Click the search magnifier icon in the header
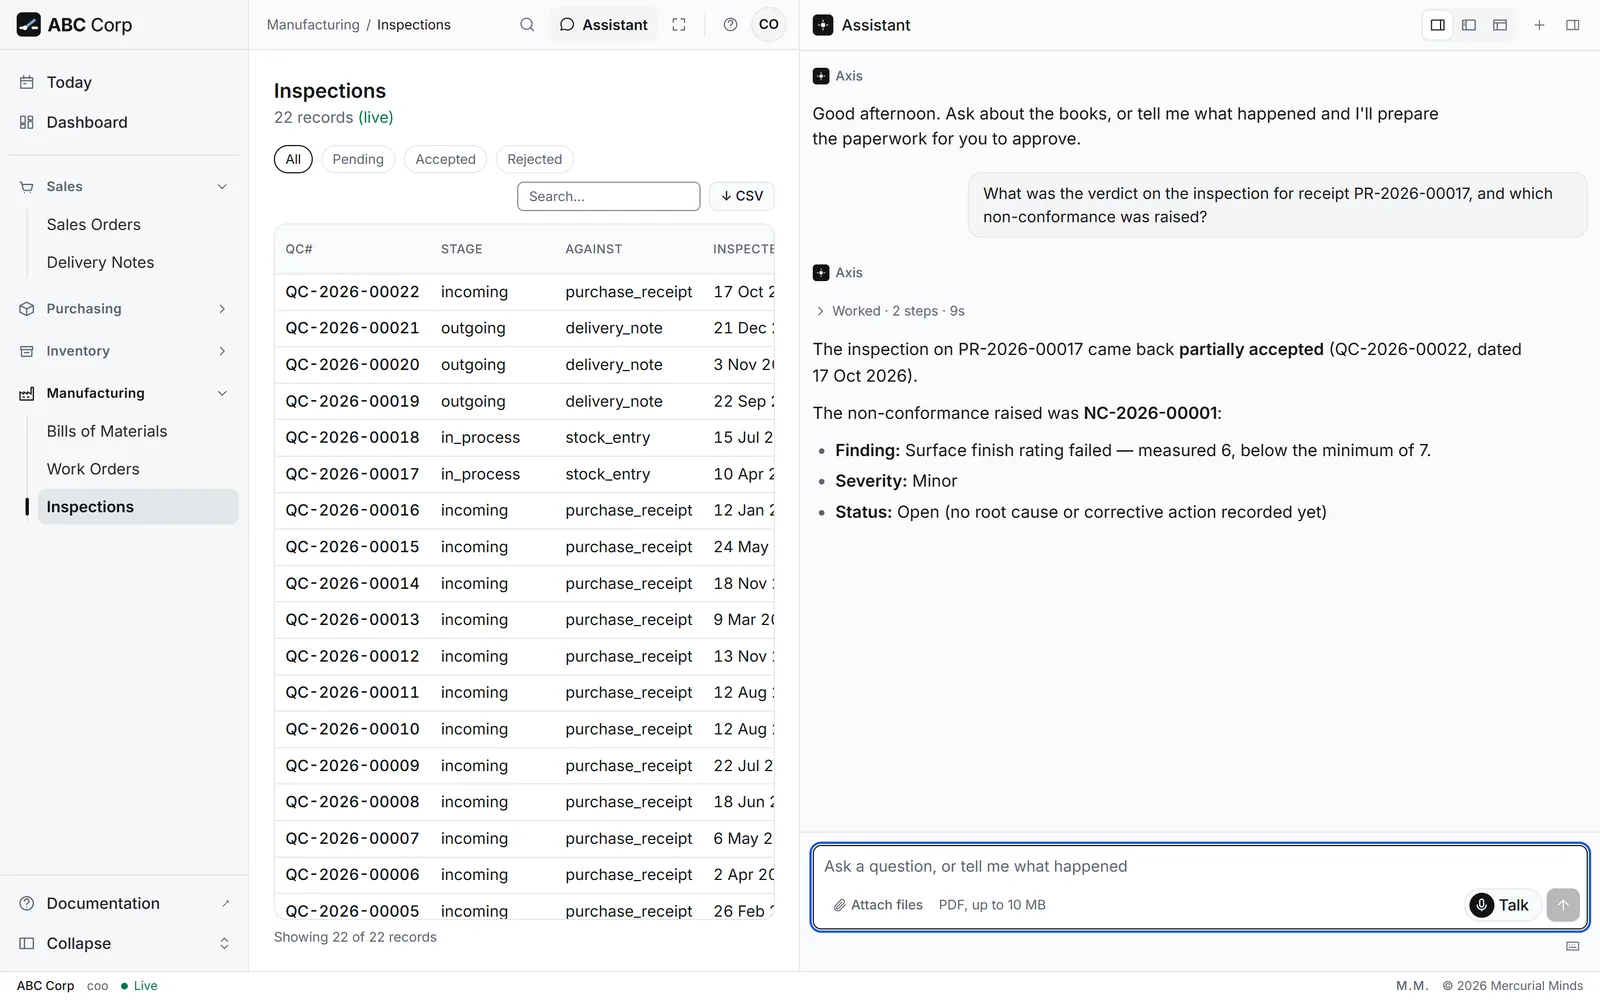This screenshot has height=1000, width=1600. tap(527, 25)
